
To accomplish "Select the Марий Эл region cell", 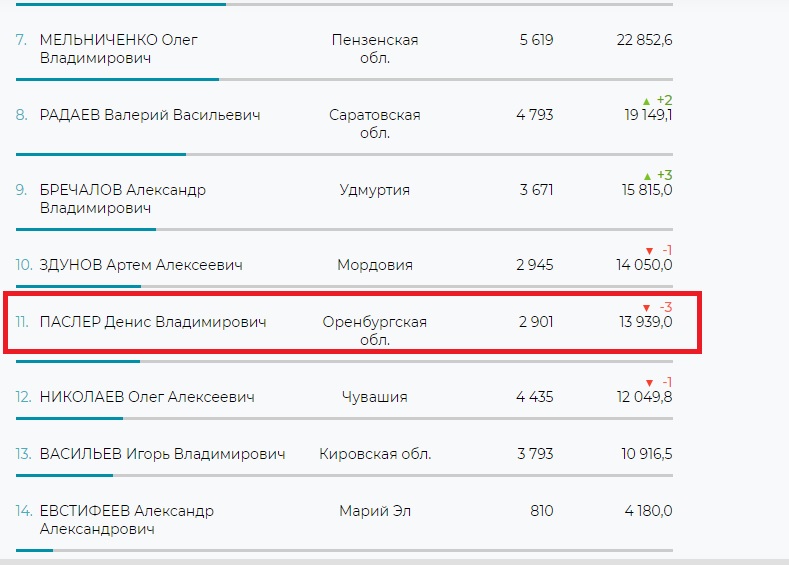I will click(374, 511).
